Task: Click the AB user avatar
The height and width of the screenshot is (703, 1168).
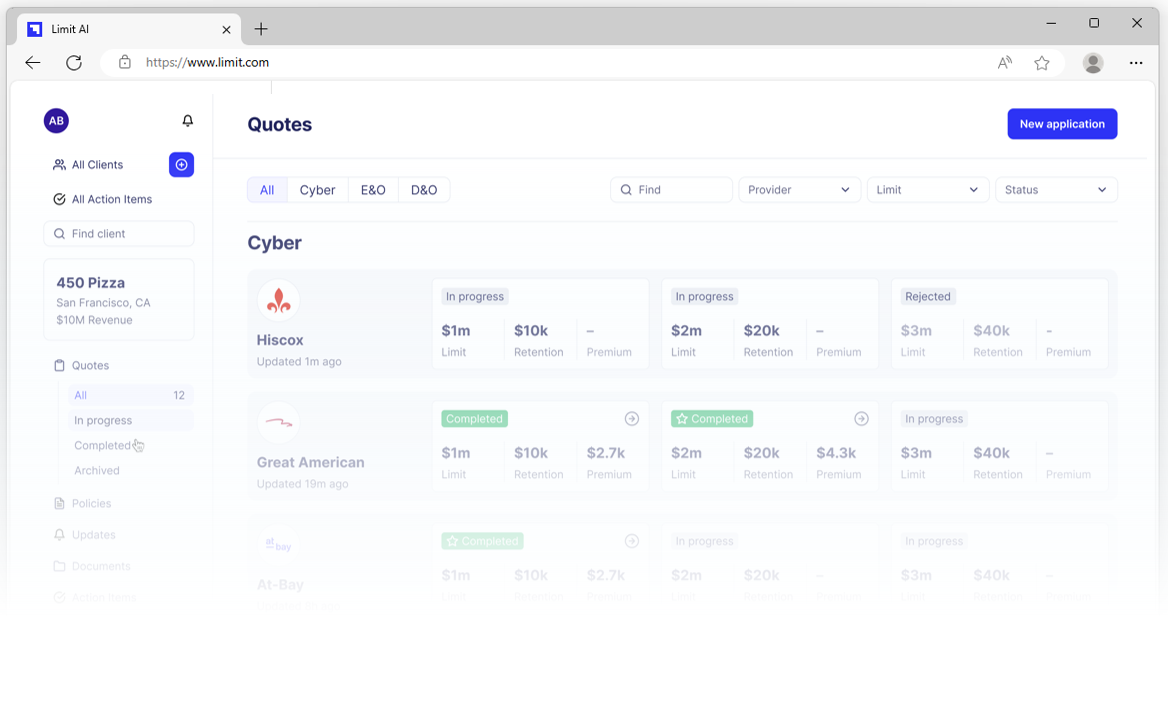Action: 57,121
